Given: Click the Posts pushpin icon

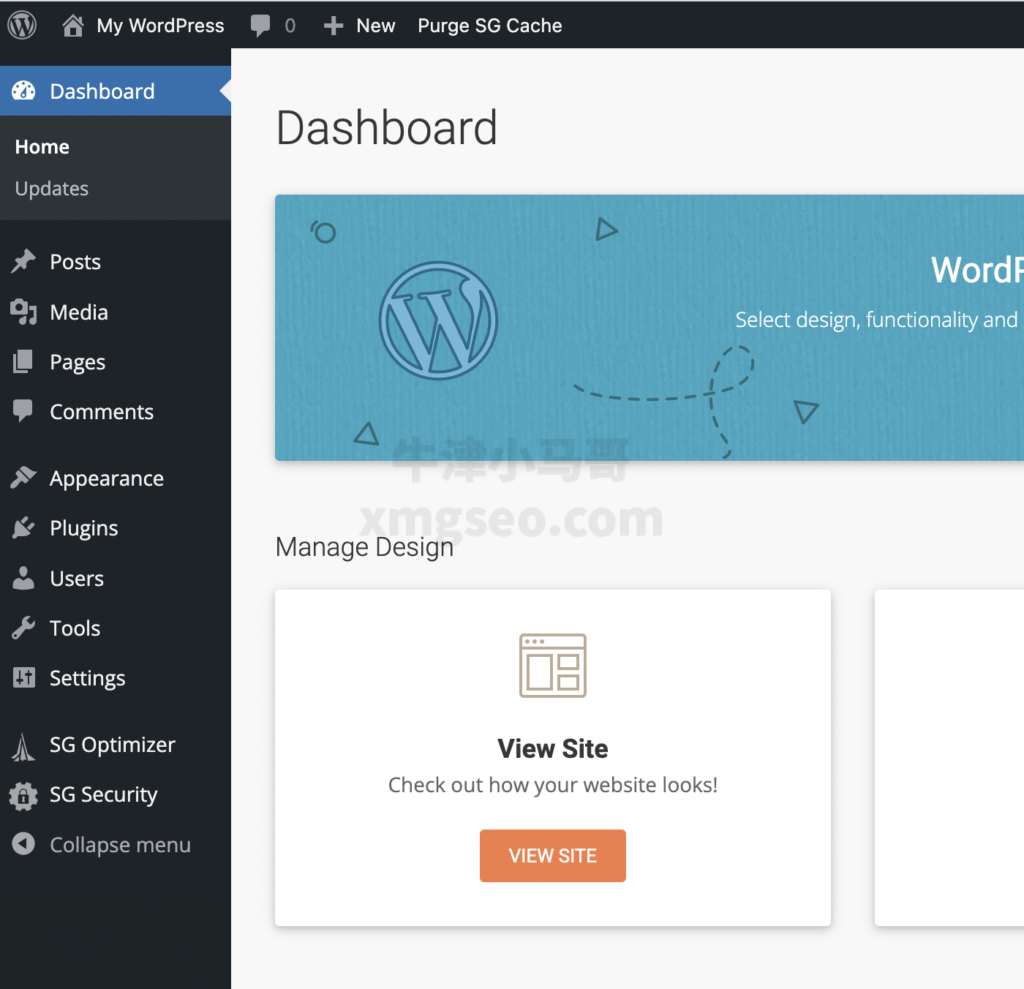Looking at the screenshot, I should (x=24, y=261).
